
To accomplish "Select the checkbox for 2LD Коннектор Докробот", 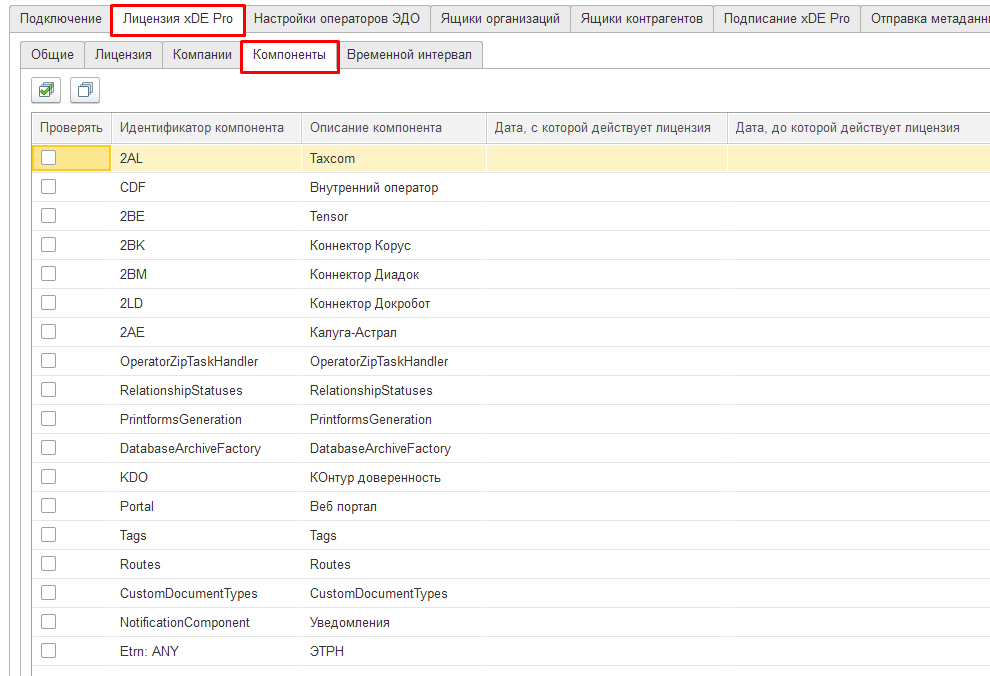I will pyautogui.click(x=49, y=303).
